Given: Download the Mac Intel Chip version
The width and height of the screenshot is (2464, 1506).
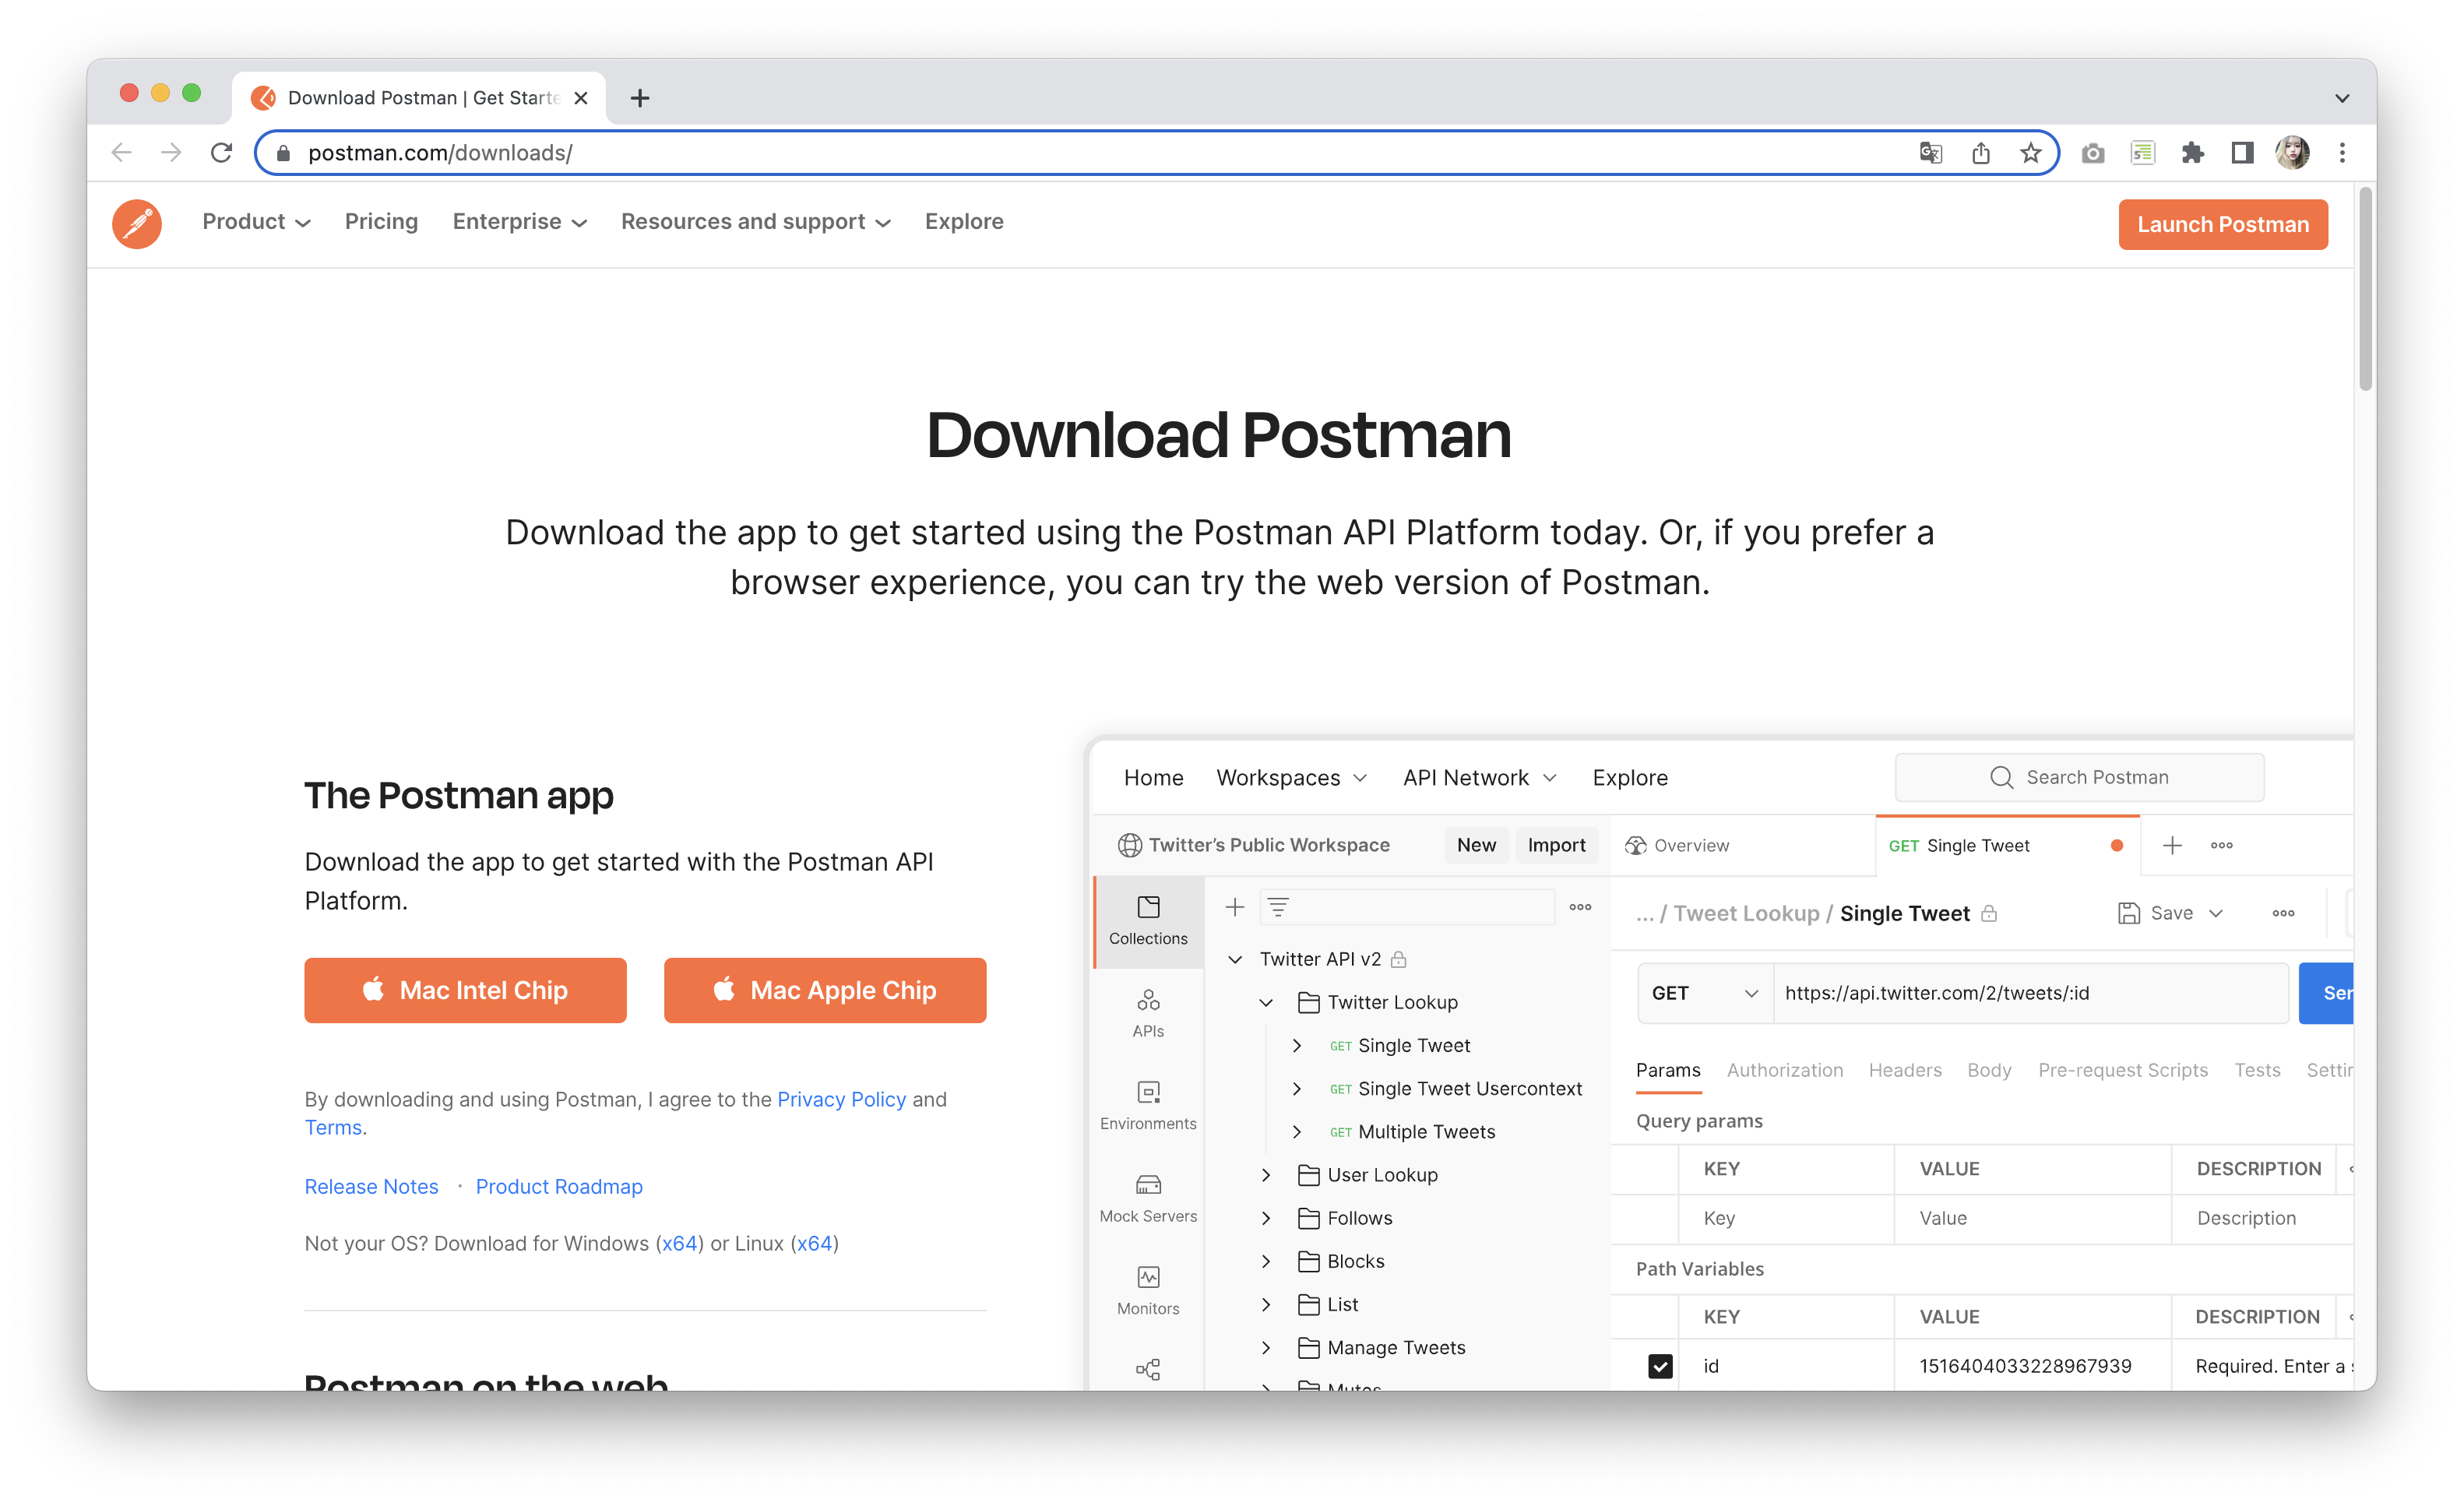Looking at the screenshot, I should [465, 990].
